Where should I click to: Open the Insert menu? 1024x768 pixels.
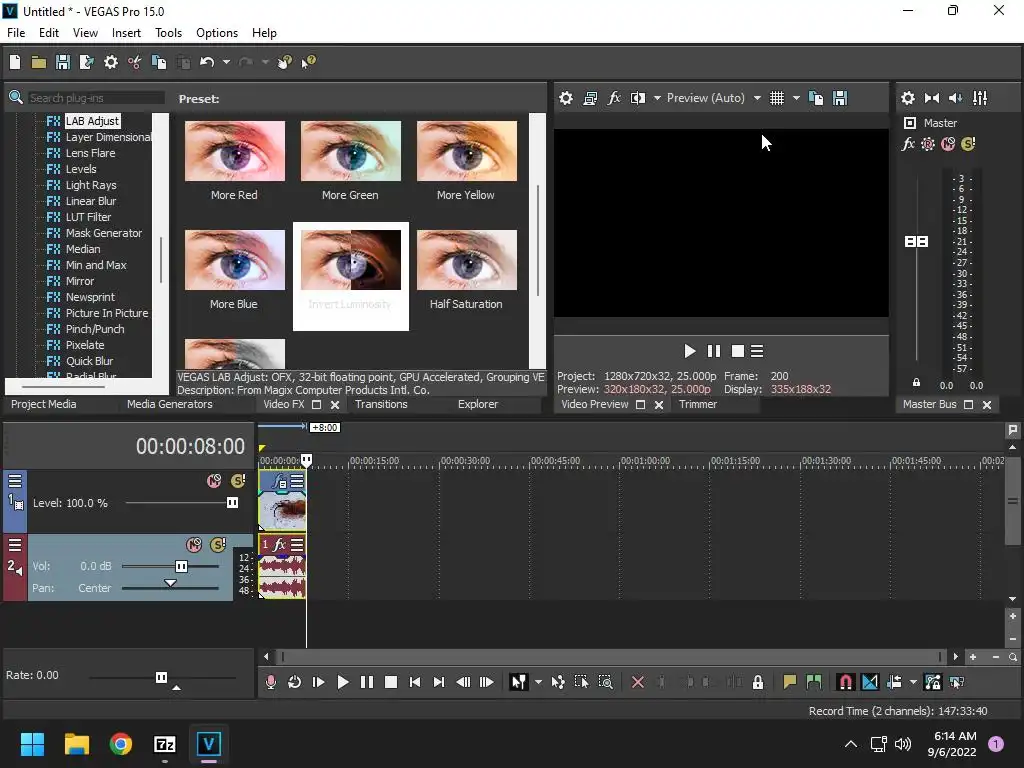click(x=126, y=33)
